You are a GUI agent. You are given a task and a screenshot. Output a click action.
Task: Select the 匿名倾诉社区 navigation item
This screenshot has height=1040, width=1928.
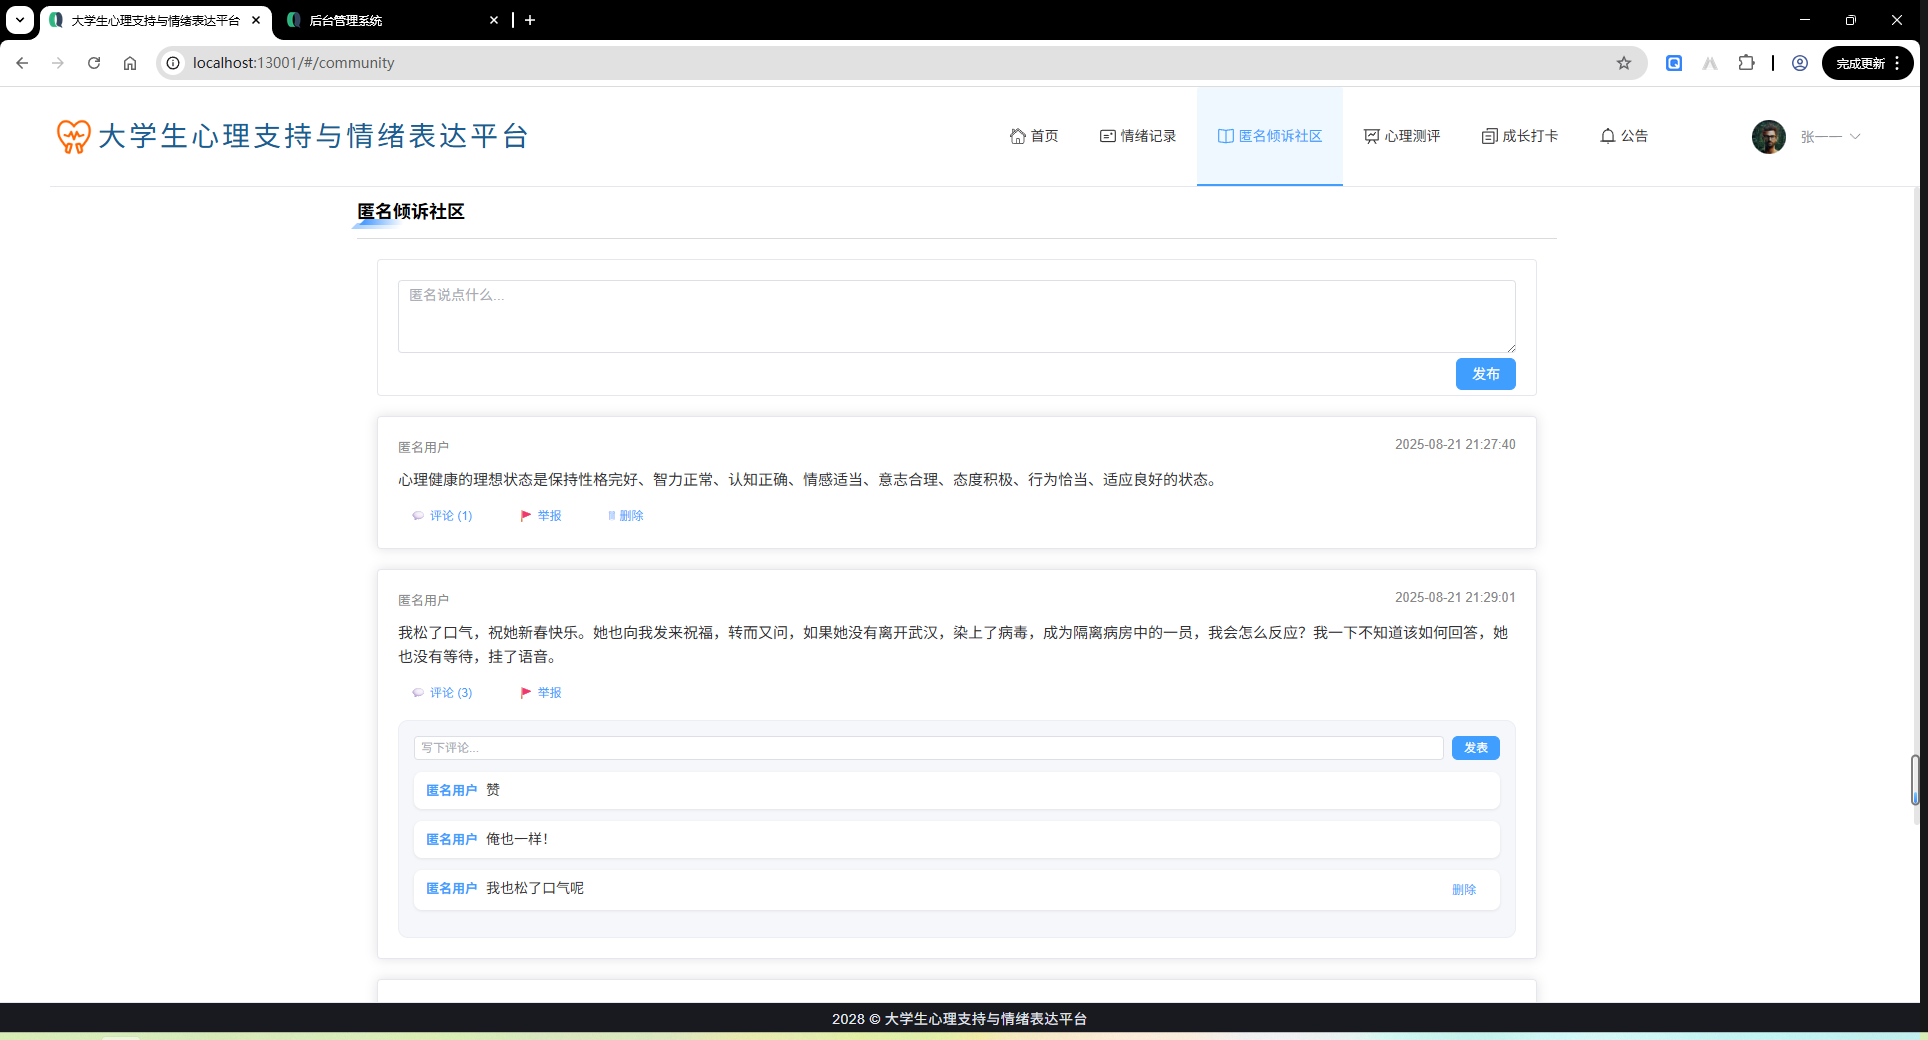pos(1269,136)
